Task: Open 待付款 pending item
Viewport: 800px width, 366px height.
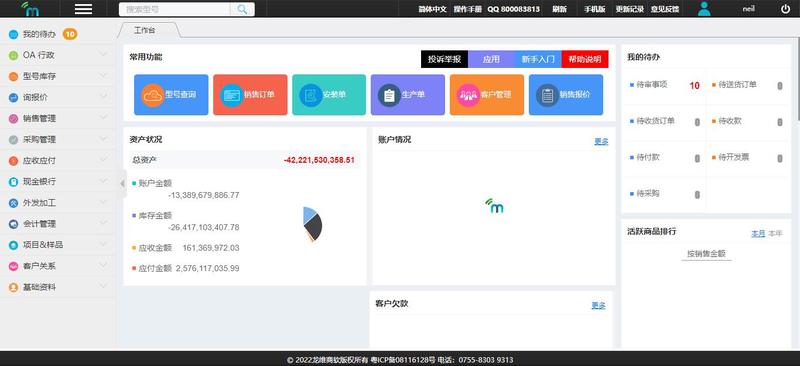Action: (x=665, y=158)
